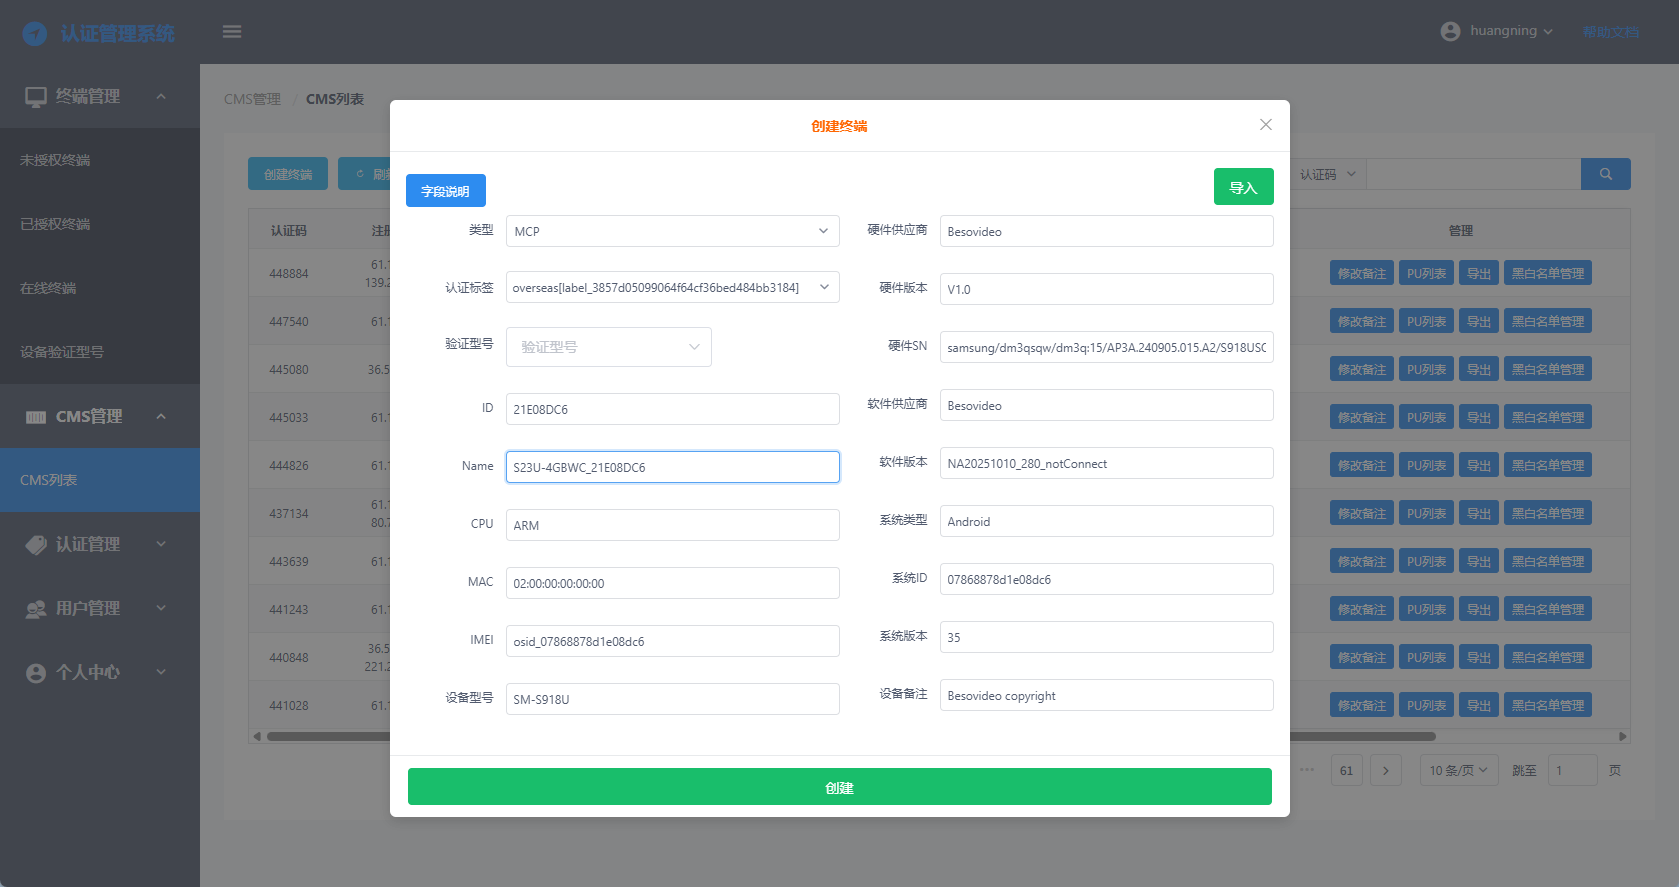This screenshot has width=1679, height=887.
Task: Open the 10 per page selector
Action: [x=1458, y=770]
